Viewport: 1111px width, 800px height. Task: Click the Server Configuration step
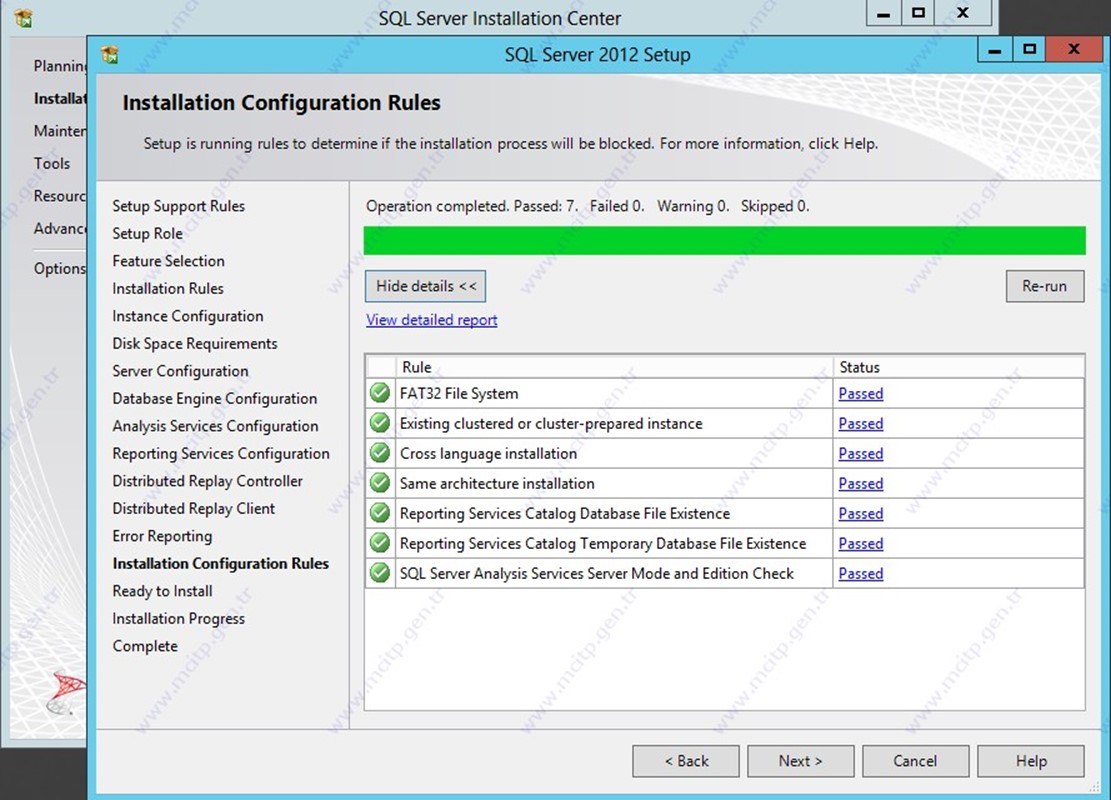coord(181,371)
